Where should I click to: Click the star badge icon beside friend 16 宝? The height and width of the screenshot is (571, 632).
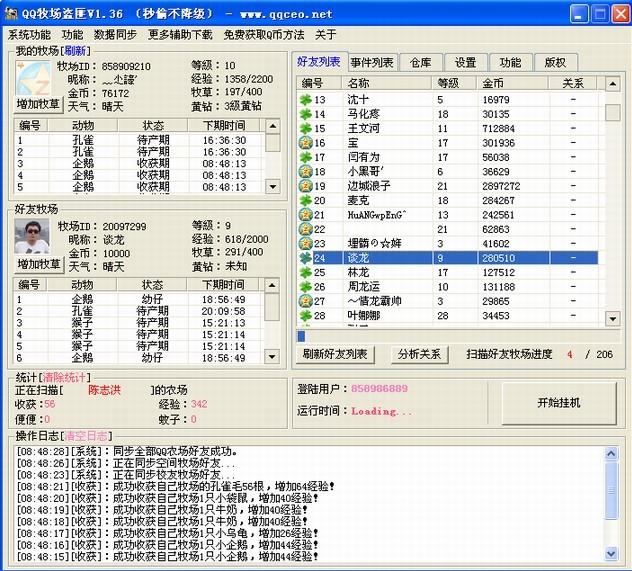306,143
